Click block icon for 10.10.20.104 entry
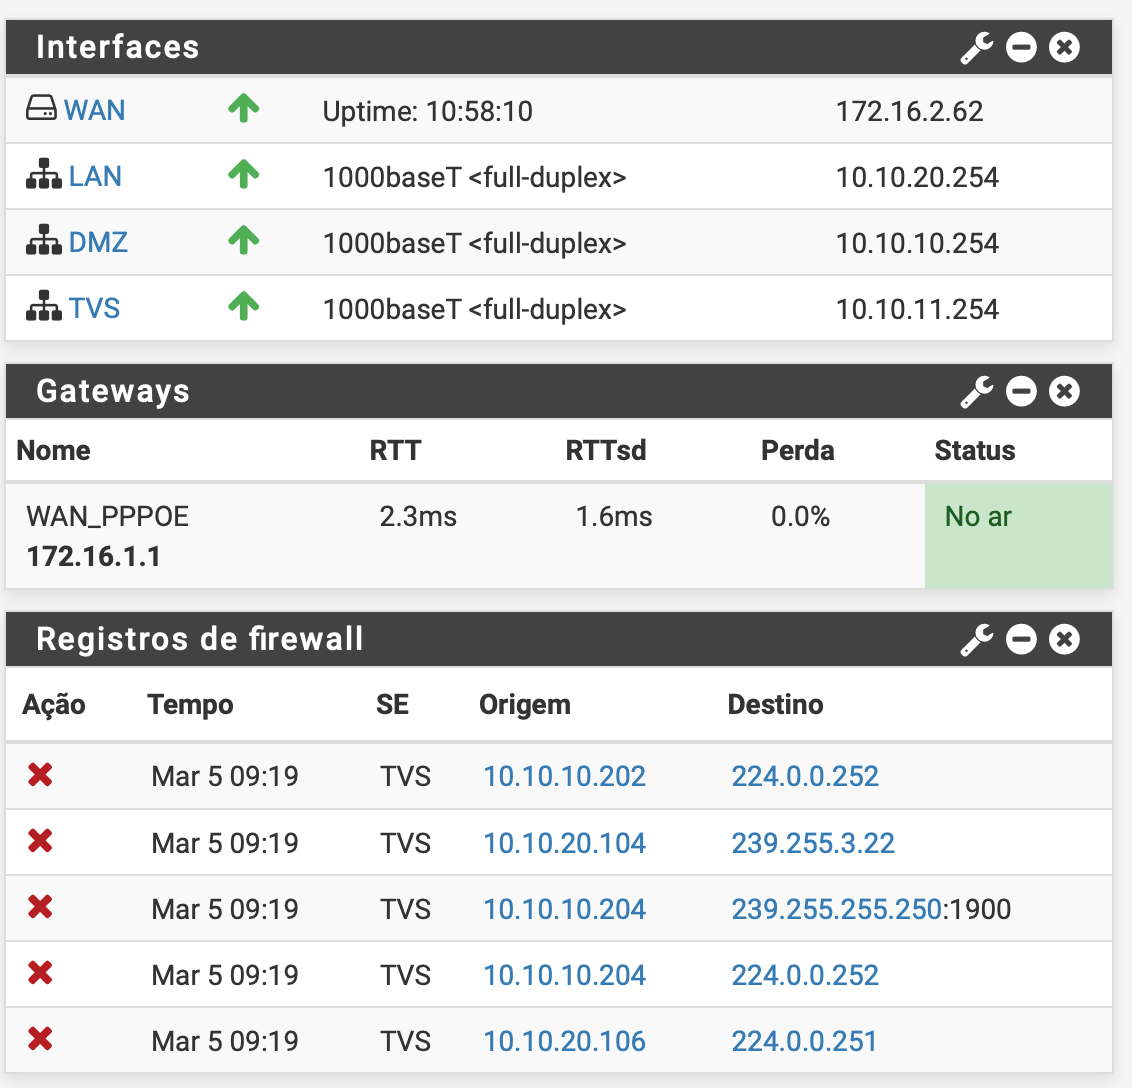Viewport: 1132px width, 1088px height. (40, 842)
